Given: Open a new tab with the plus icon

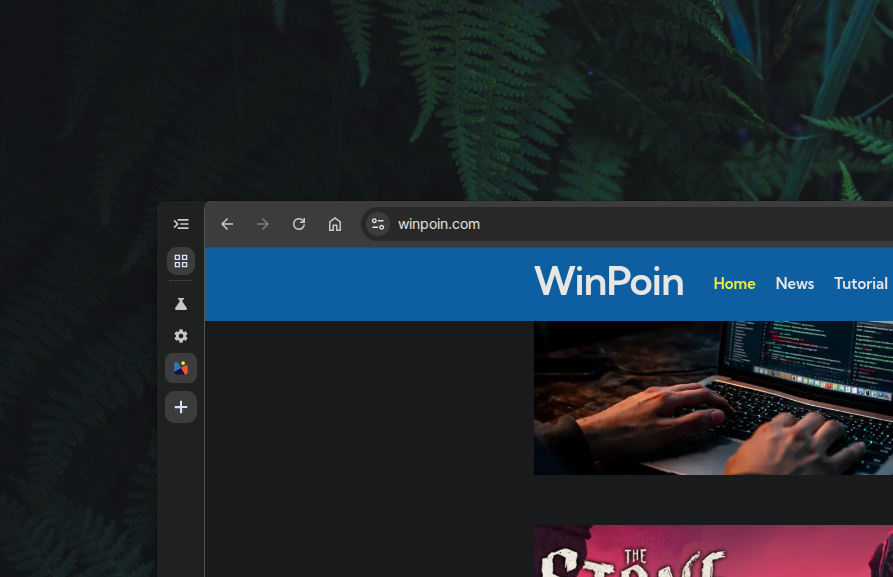Looking at the screenshot, I should 181,407.
